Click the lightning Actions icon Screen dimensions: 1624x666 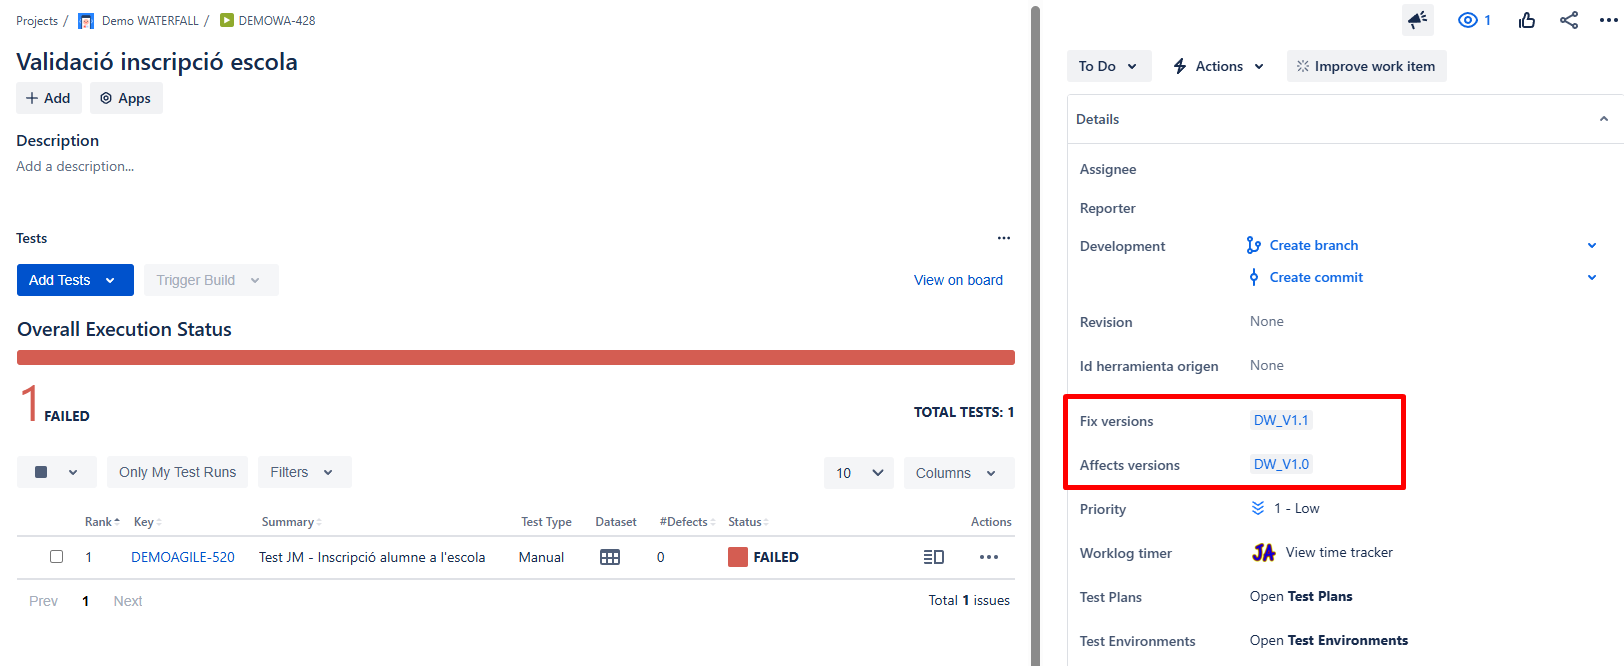coord(1180,66)
